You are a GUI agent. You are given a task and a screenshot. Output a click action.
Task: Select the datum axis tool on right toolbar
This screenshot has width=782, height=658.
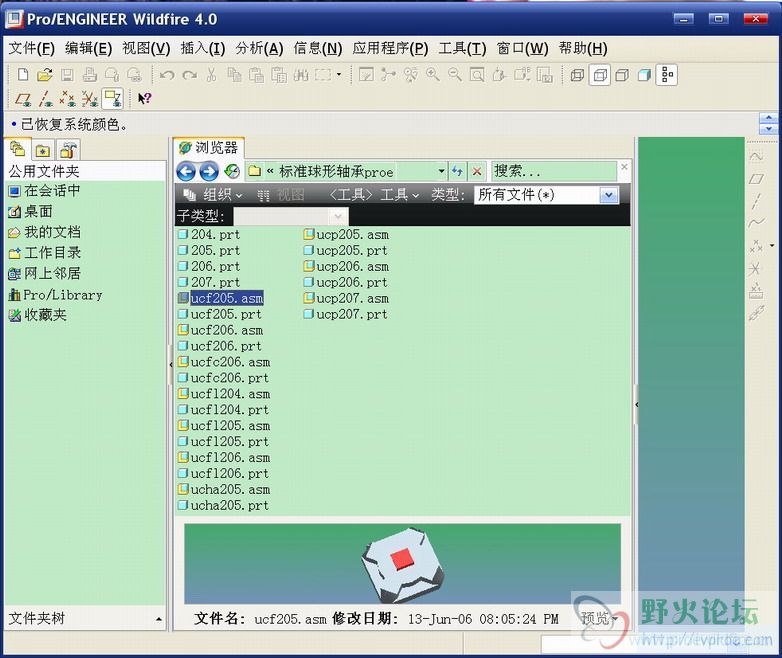[x=757, y=201]
